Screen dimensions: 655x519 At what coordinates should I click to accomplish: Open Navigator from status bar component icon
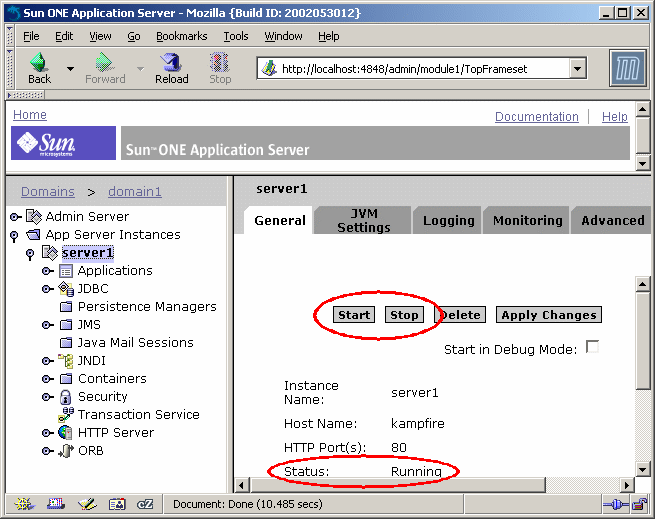24,504
